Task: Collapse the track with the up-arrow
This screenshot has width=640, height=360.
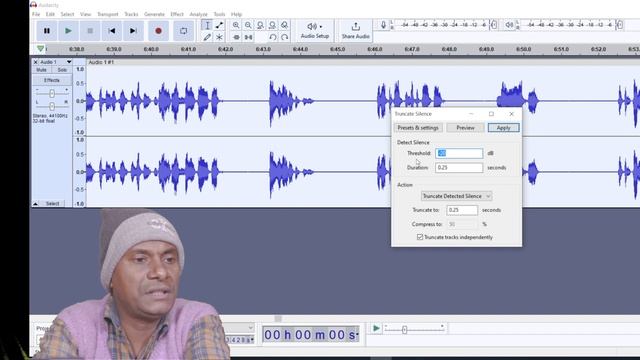Action: pos(36,203)
